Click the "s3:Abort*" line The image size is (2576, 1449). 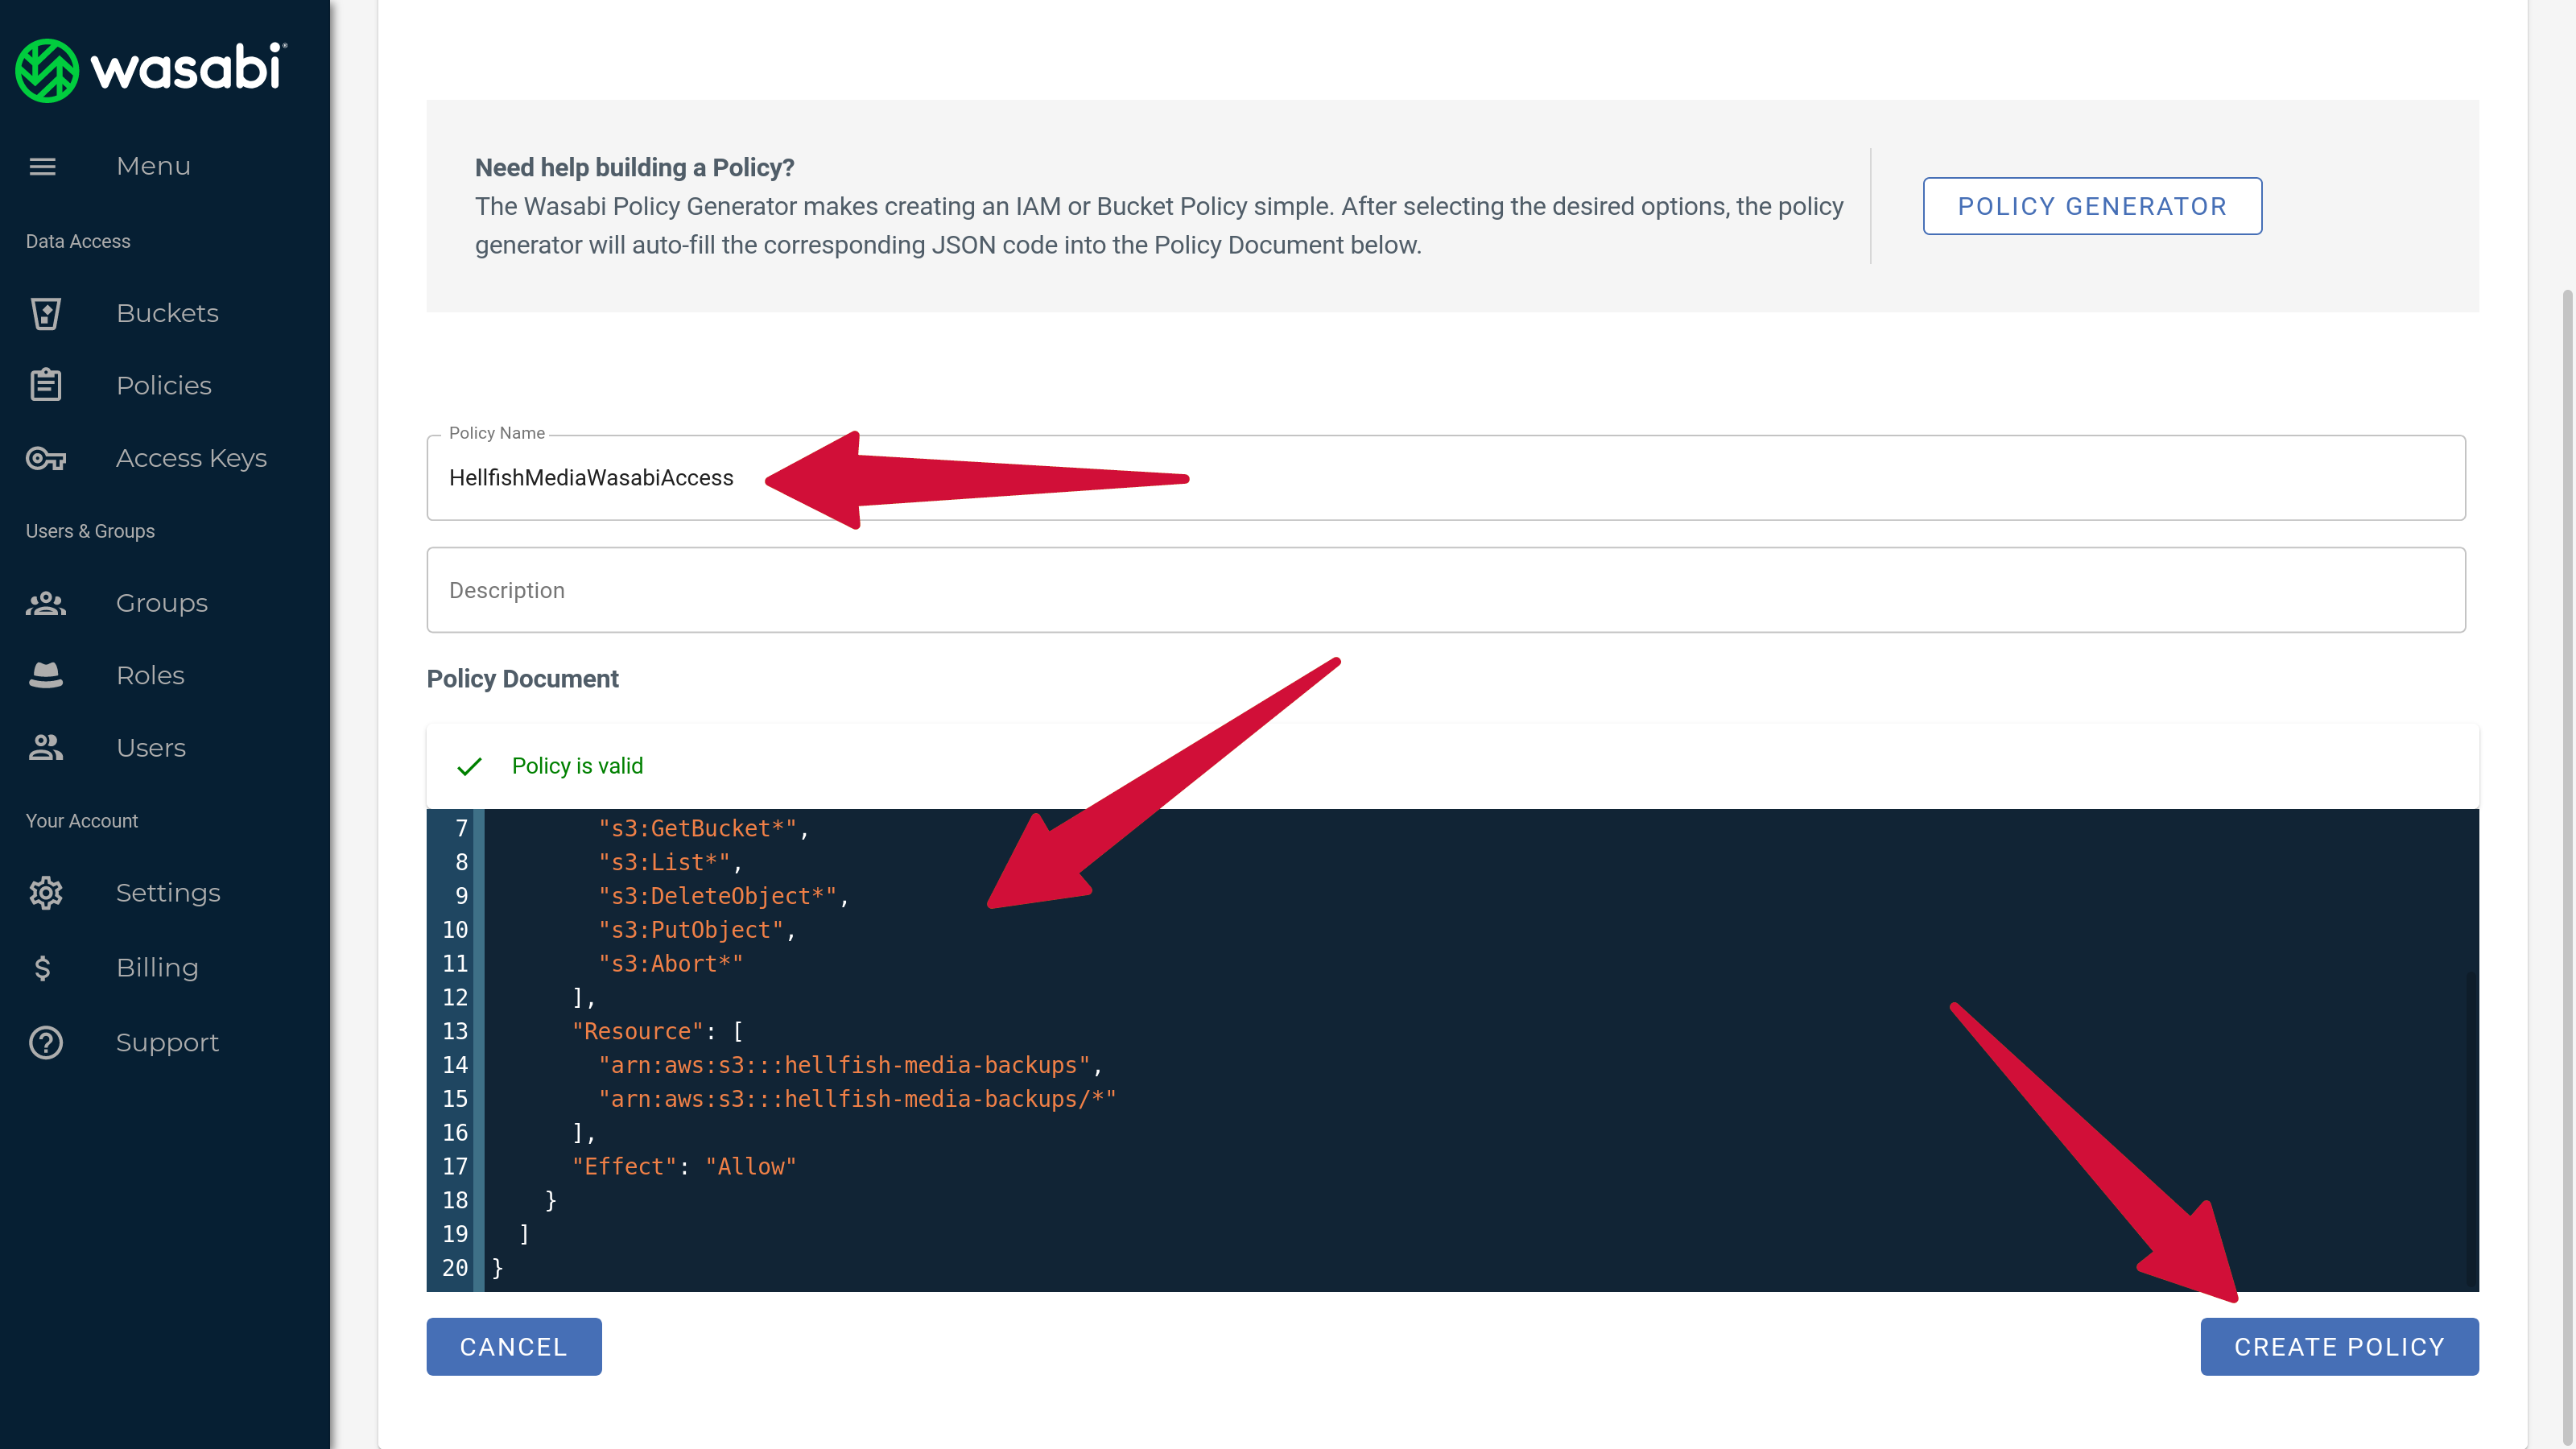pos(670,964)
